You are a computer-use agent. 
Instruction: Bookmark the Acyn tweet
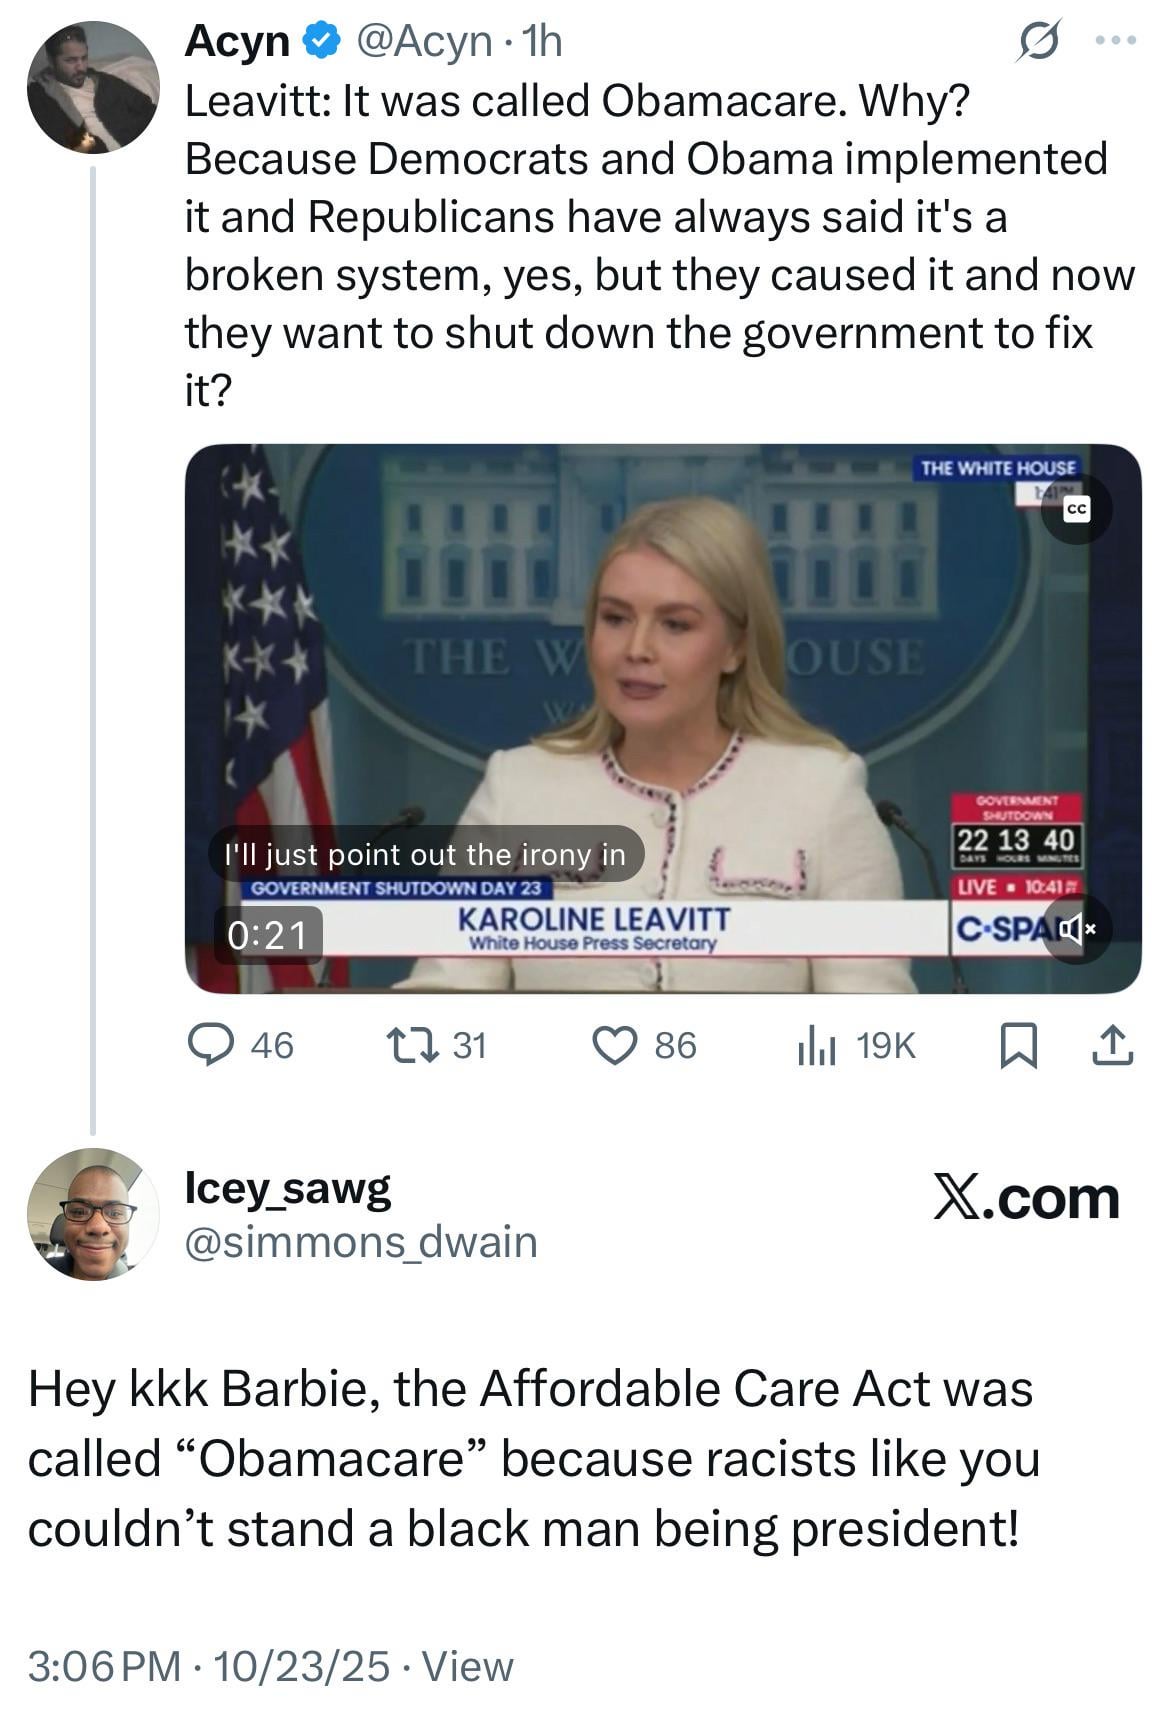[x=1017, y=1046]
